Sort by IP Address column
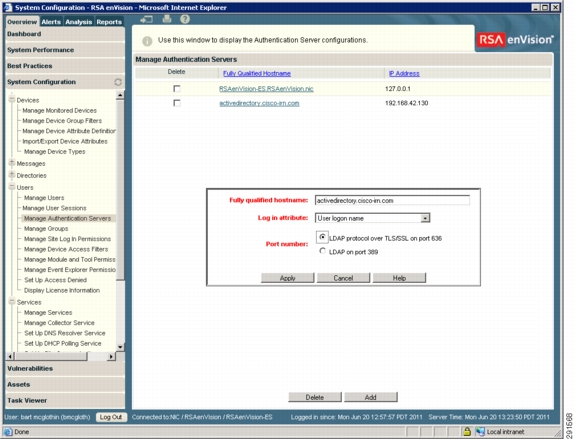The height and width of the screenshot is (447, 576). point(404,73)
